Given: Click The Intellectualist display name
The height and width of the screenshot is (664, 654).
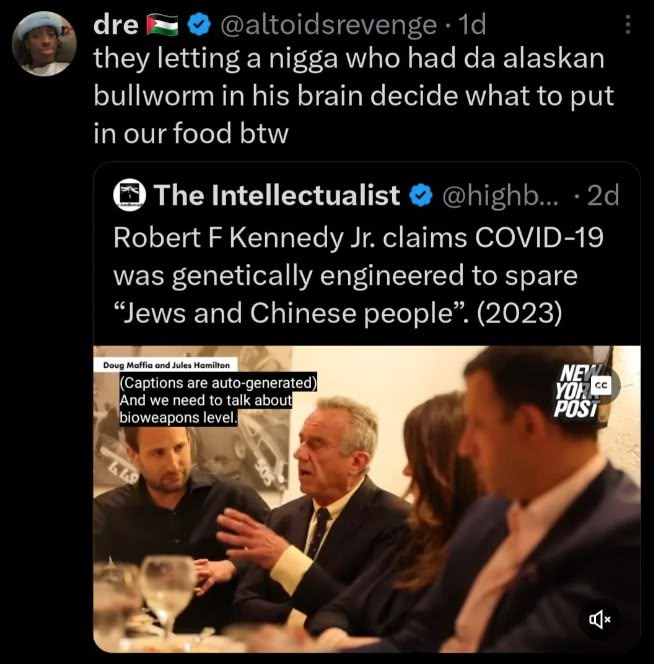Looking at the screenshot, I should pos(277,195).
